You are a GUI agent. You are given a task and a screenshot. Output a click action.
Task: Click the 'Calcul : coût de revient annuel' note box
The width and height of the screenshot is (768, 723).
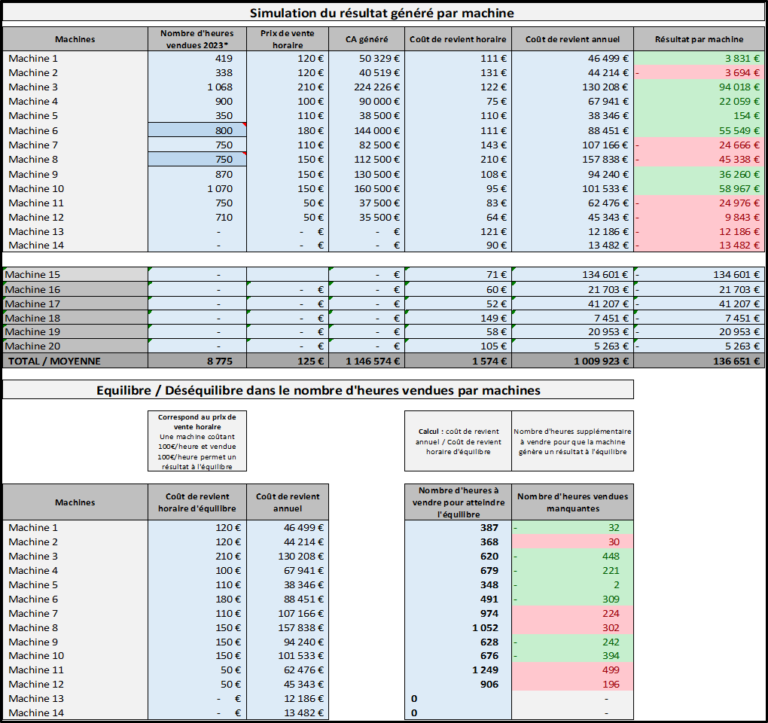(x=458, y=441)
